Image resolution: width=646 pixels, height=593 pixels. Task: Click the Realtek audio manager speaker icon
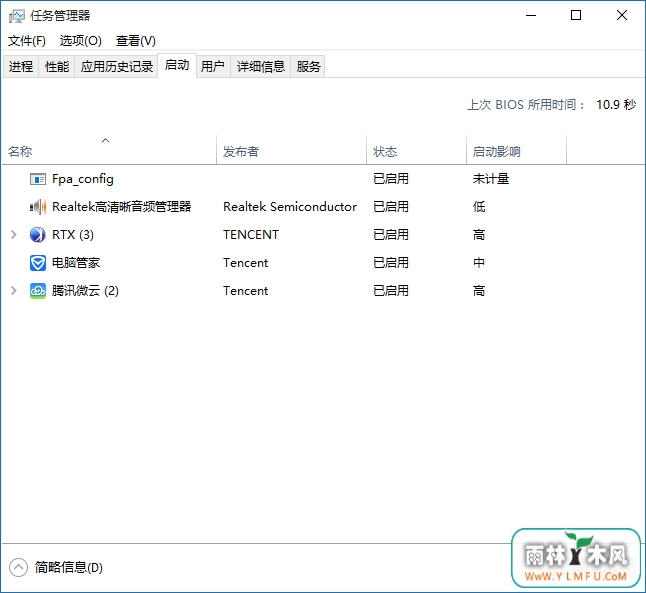(38, 207)
